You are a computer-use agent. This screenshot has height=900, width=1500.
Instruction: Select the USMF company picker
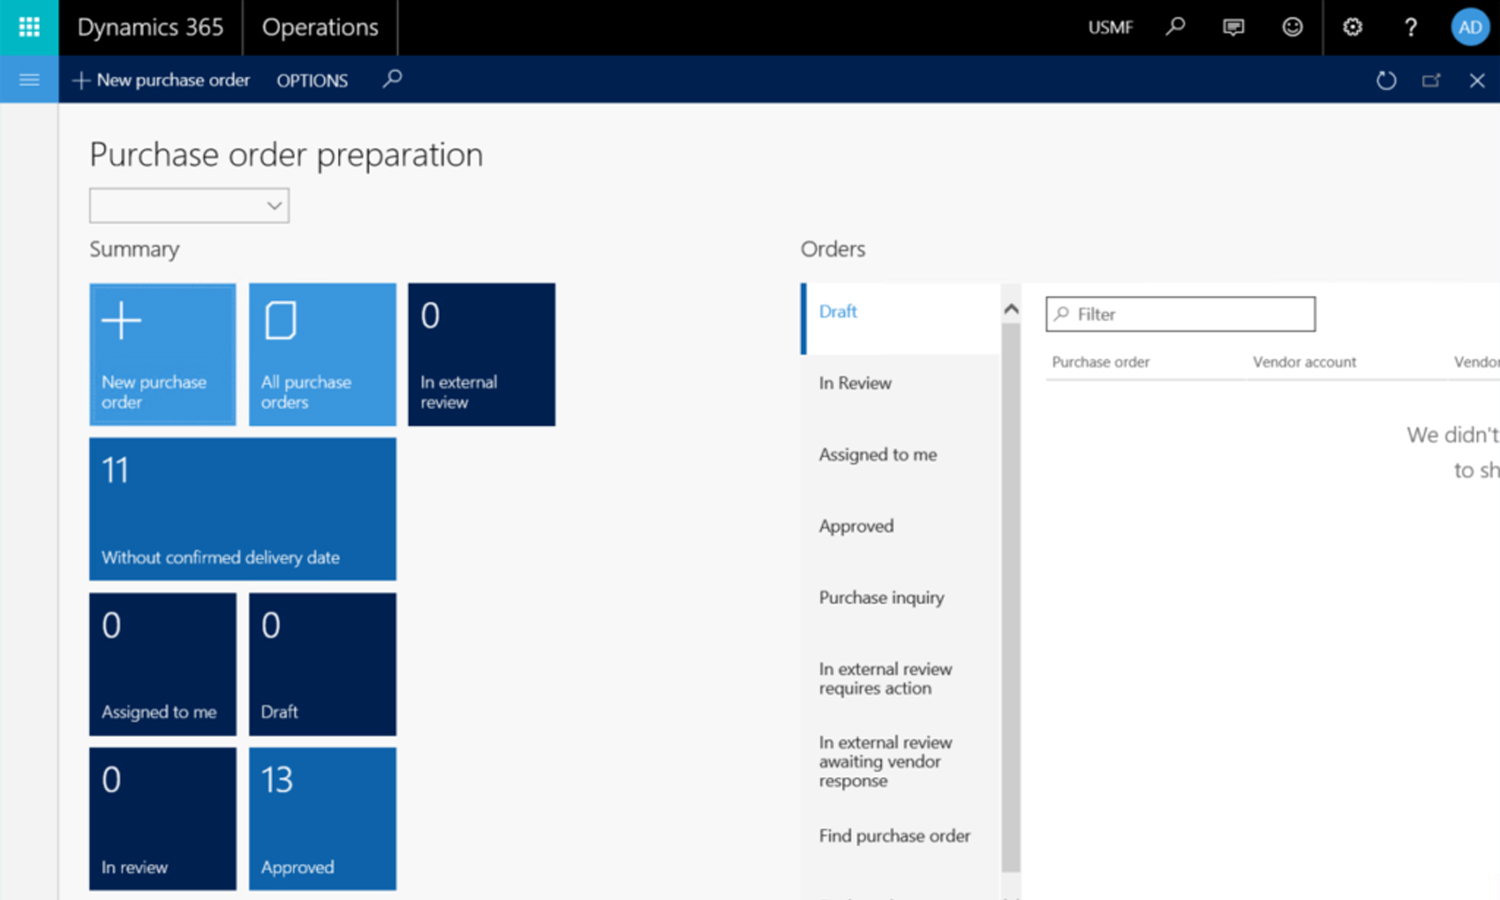coord(1110,28)
